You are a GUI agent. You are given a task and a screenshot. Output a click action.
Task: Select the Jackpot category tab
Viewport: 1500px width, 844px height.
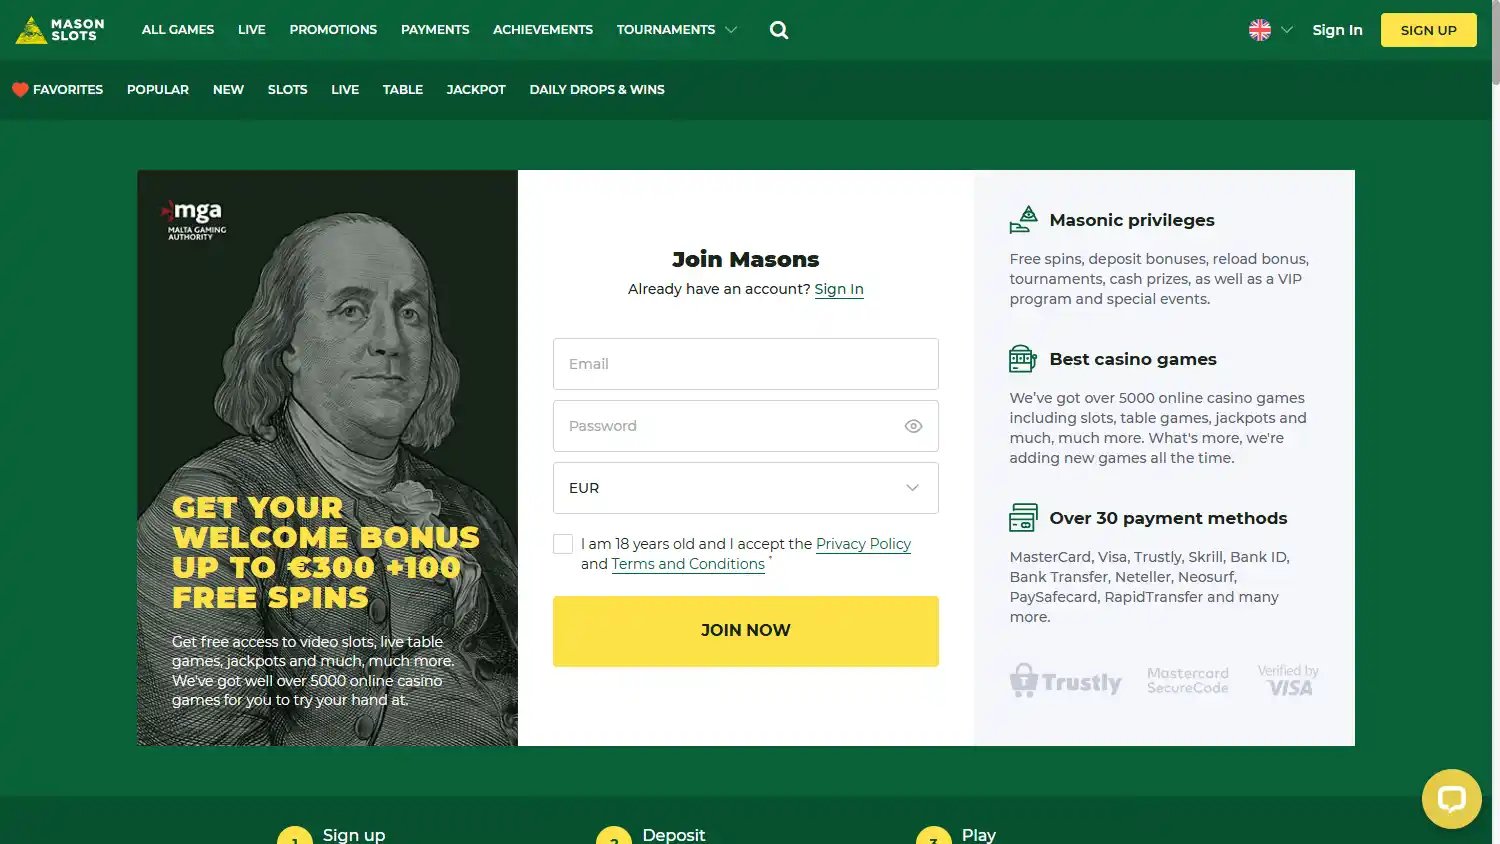click(476, 89)
